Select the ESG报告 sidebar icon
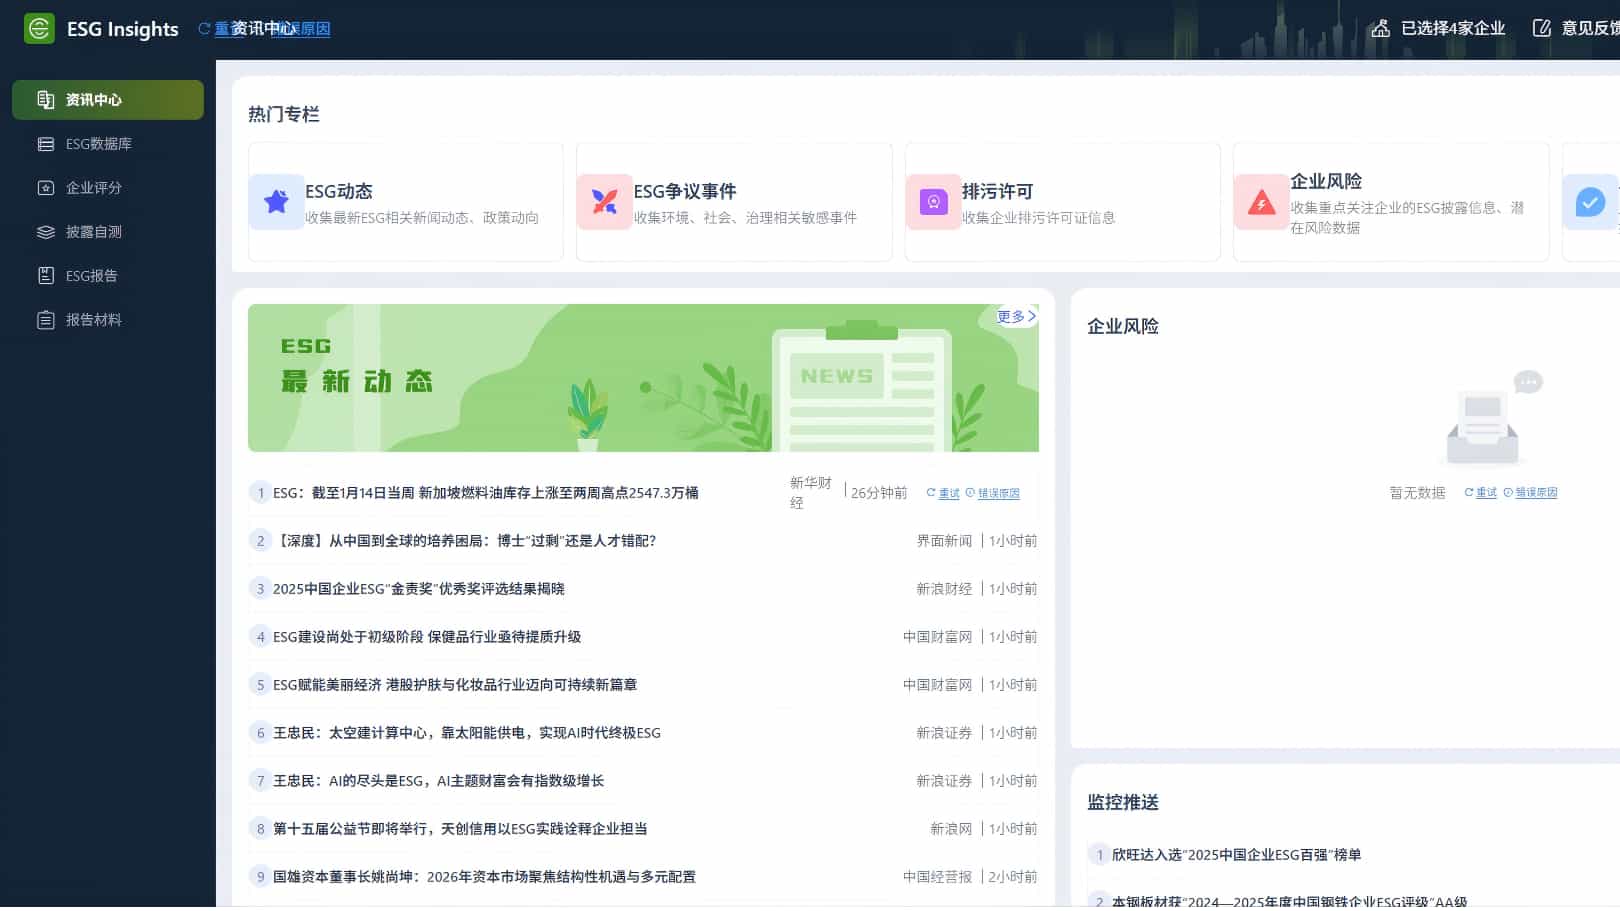 (45, 275)
